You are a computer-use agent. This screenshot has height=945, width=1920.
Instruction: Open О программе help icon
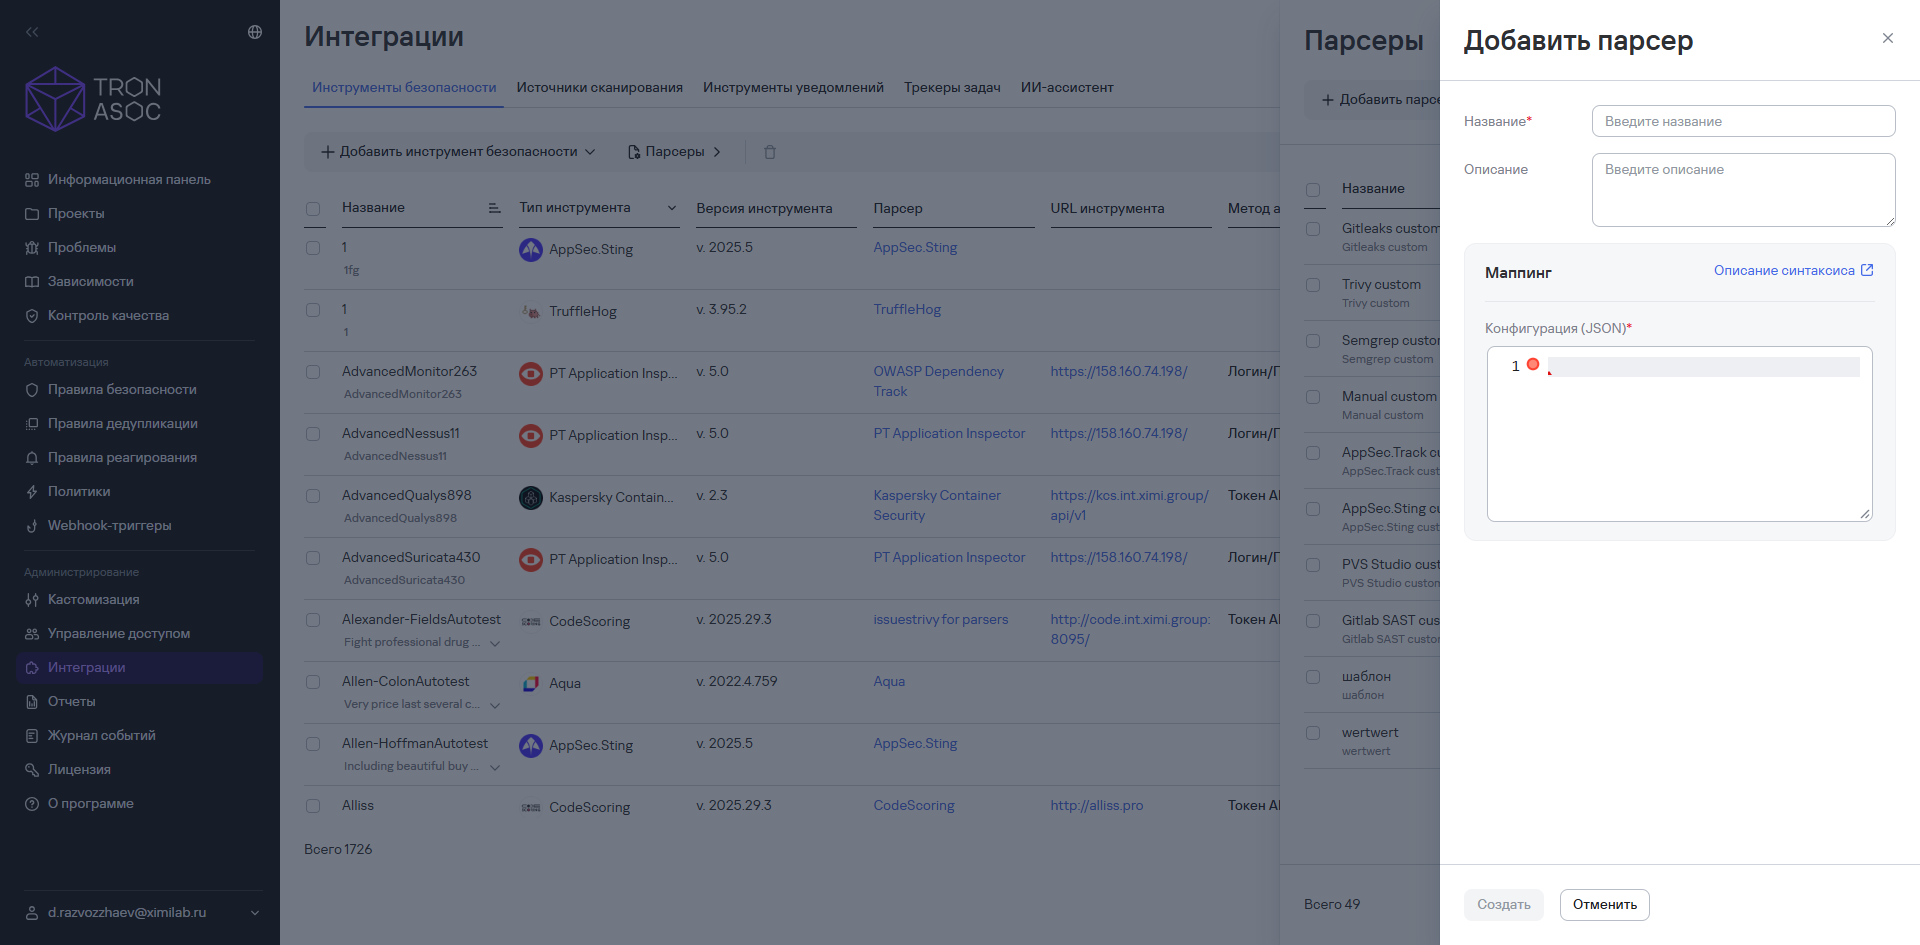coord(32,804)
